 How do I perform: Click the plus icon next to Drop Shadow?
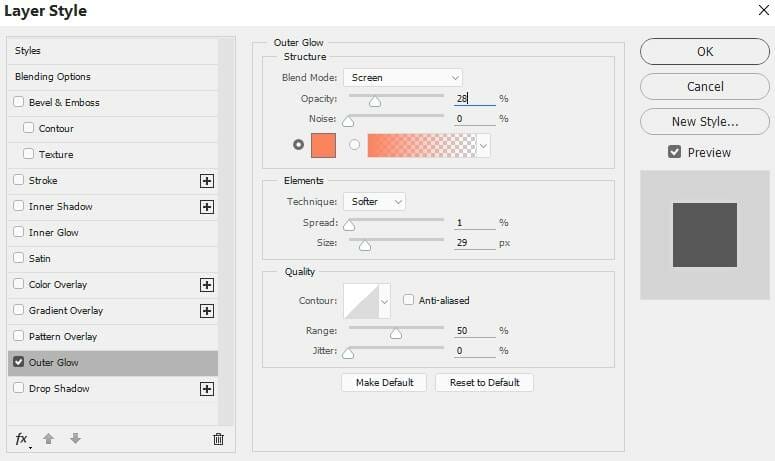[x=207, y=389]
